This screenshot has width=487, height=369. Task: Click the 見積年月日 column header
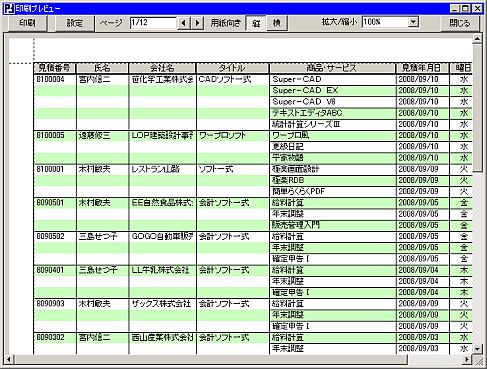tap(422, 68)
